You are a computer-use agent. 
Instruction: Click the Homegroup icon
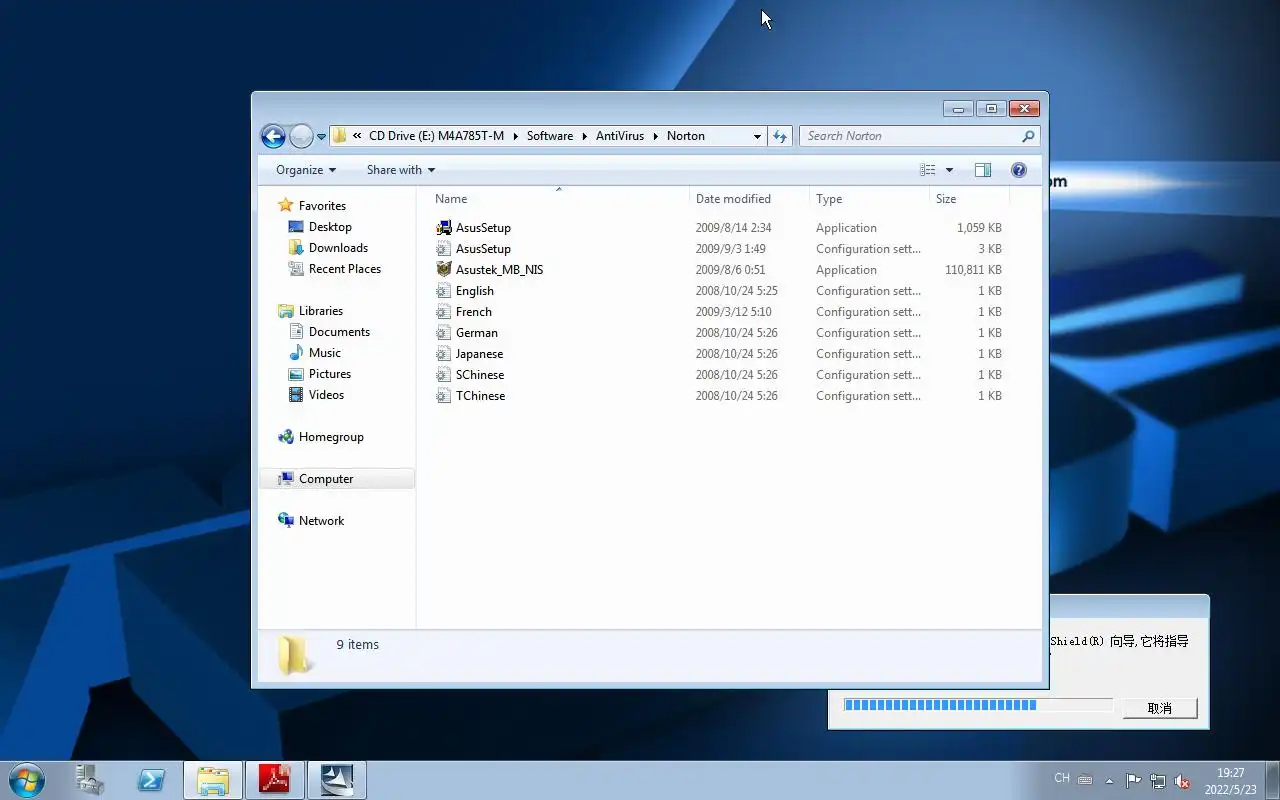click(286, 437)
